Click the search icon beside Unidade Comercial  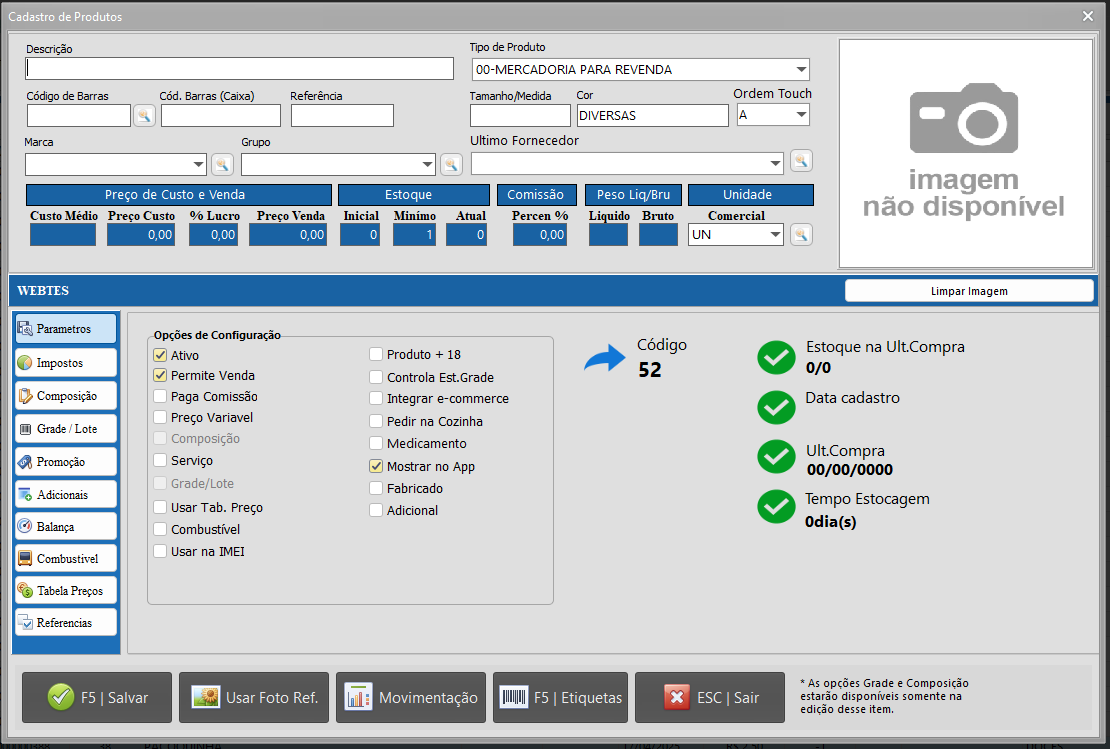801,234
